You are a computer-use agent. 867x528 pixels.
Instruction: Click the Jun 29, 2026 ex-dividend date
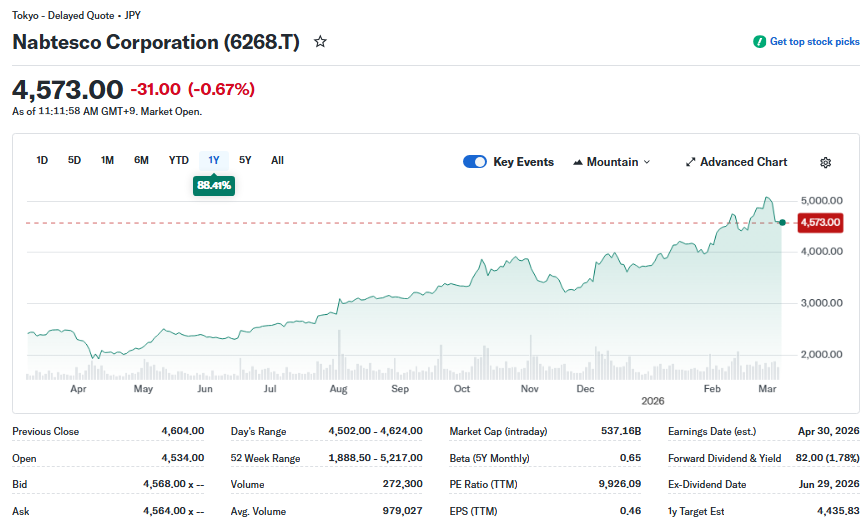tap(829, 484)
